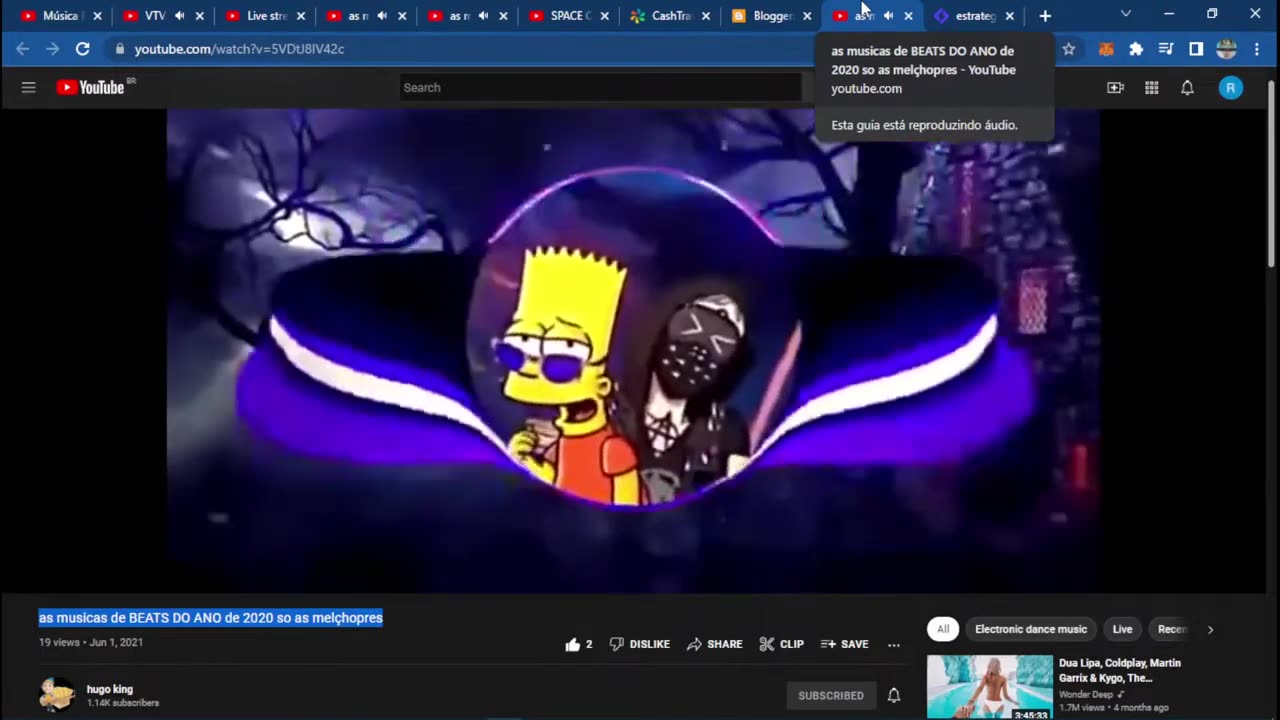1280x720 pixels.
Task: Open a new browser tab
Action: click(1045, 16)
